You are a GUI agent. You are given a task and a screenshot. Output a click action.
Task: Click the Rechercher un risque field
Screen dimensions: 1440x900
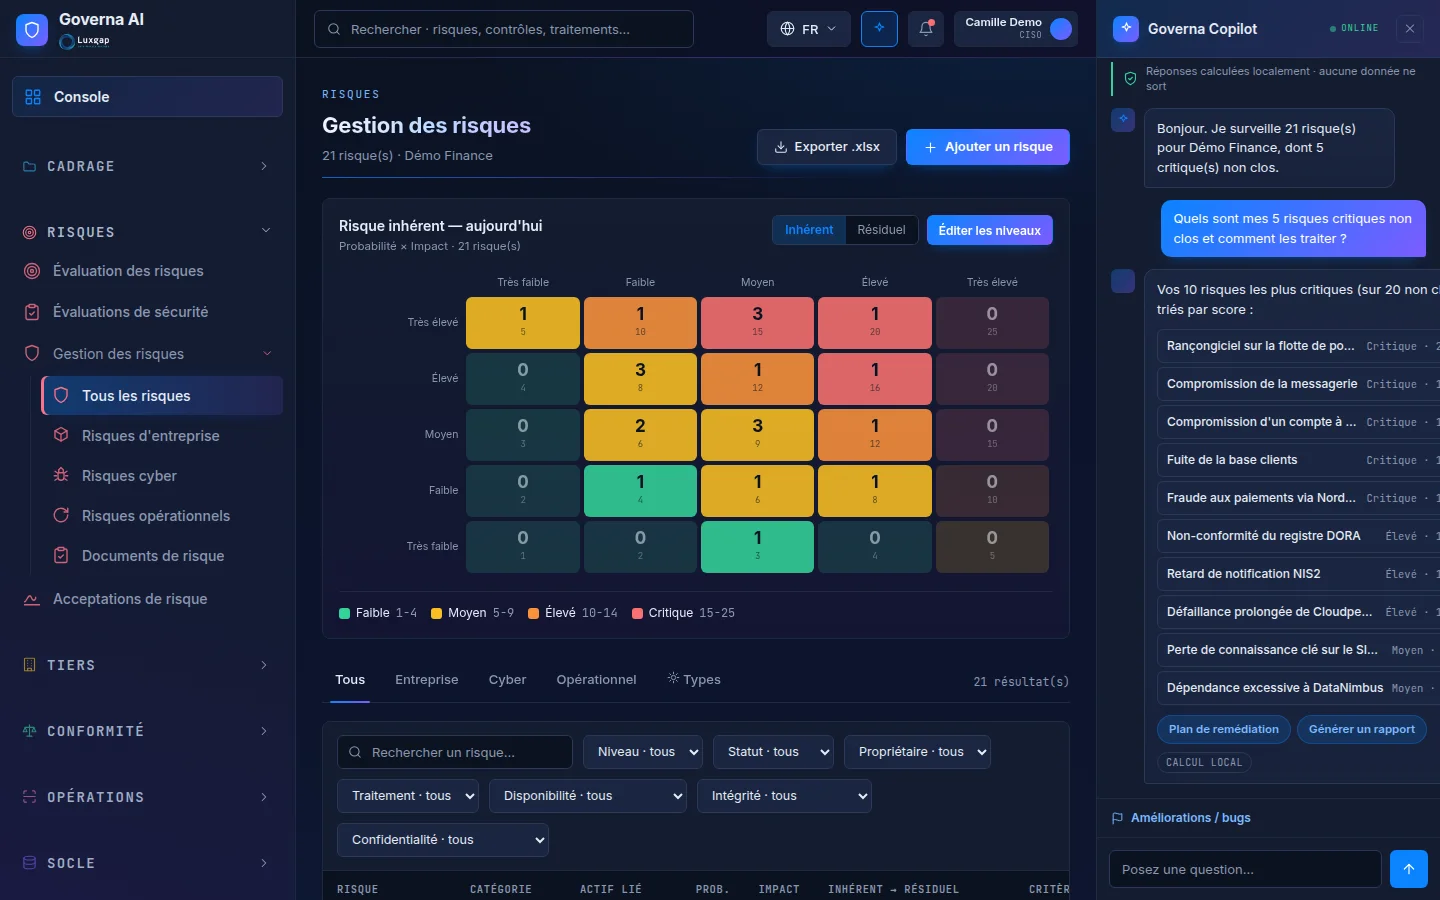(455, 752)
